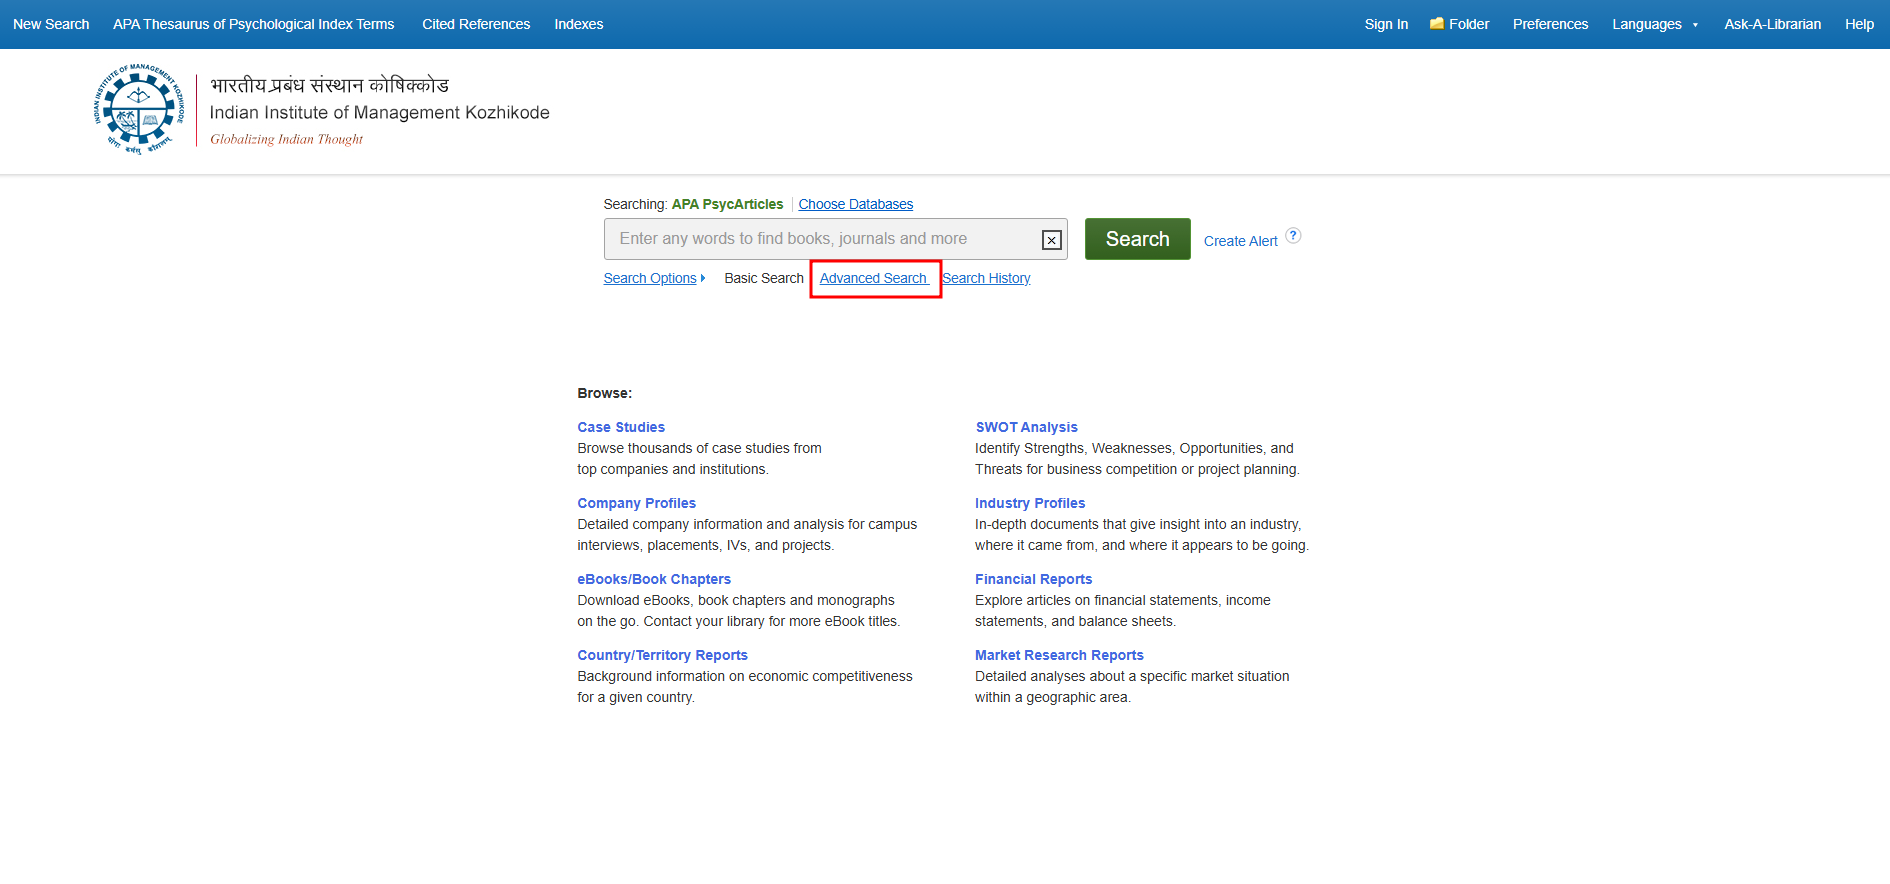Open Choose Databases link
The width and height of the screenshot is (1890, 884).
coord(855,204)
